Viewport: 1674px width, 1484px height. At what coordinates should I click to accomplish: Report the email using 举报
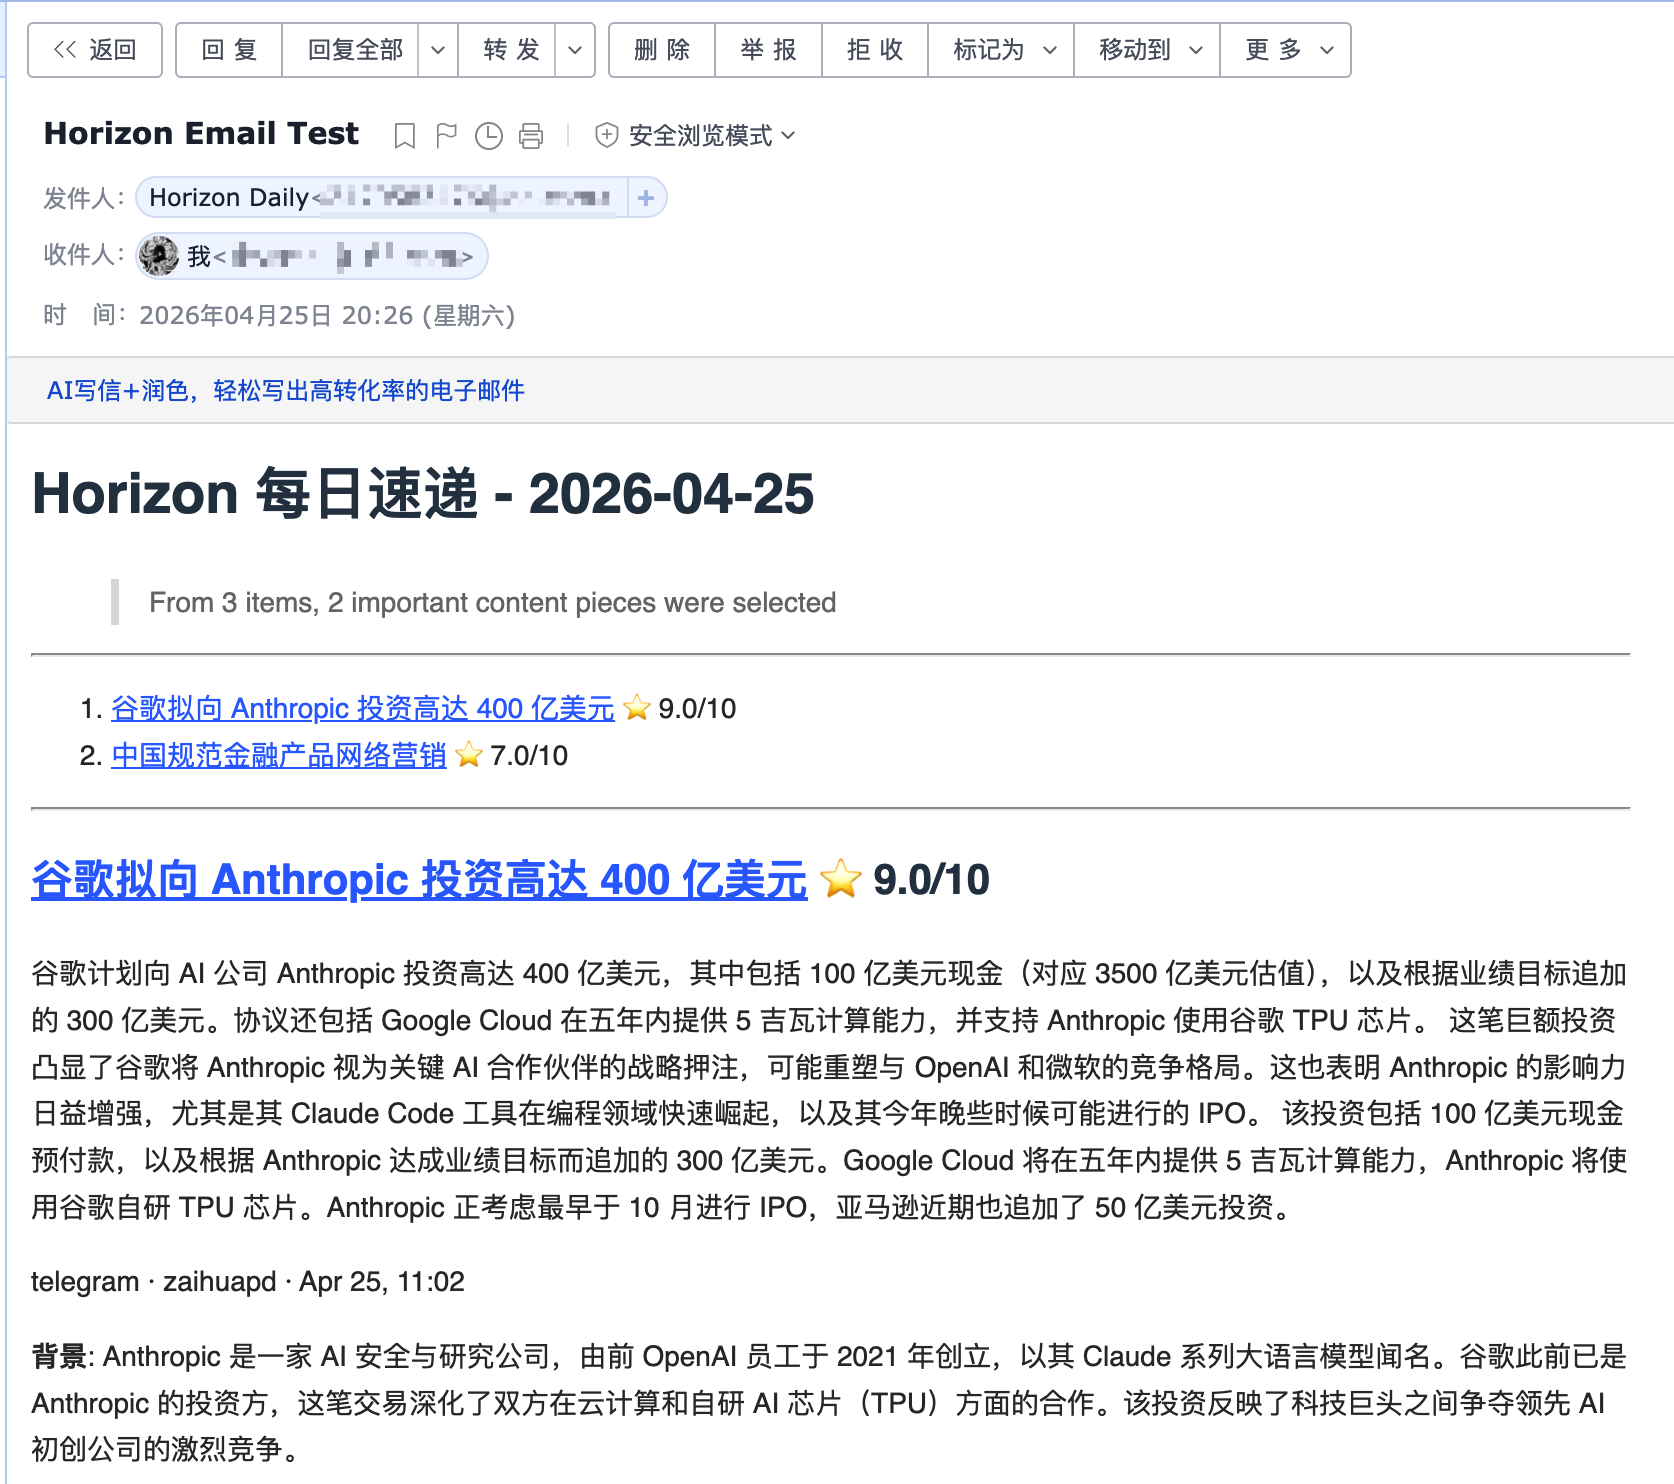point(768,50)
